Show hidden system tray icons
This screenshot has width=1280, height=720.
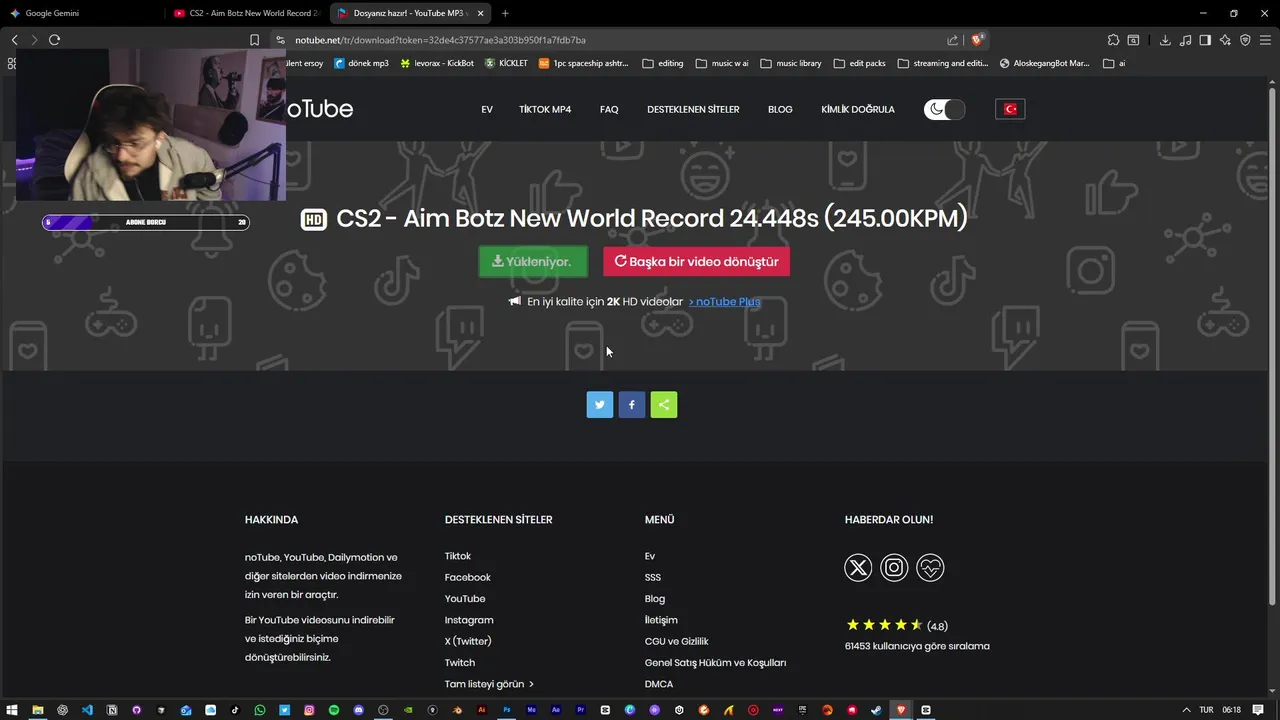(x=1187, y=710)
